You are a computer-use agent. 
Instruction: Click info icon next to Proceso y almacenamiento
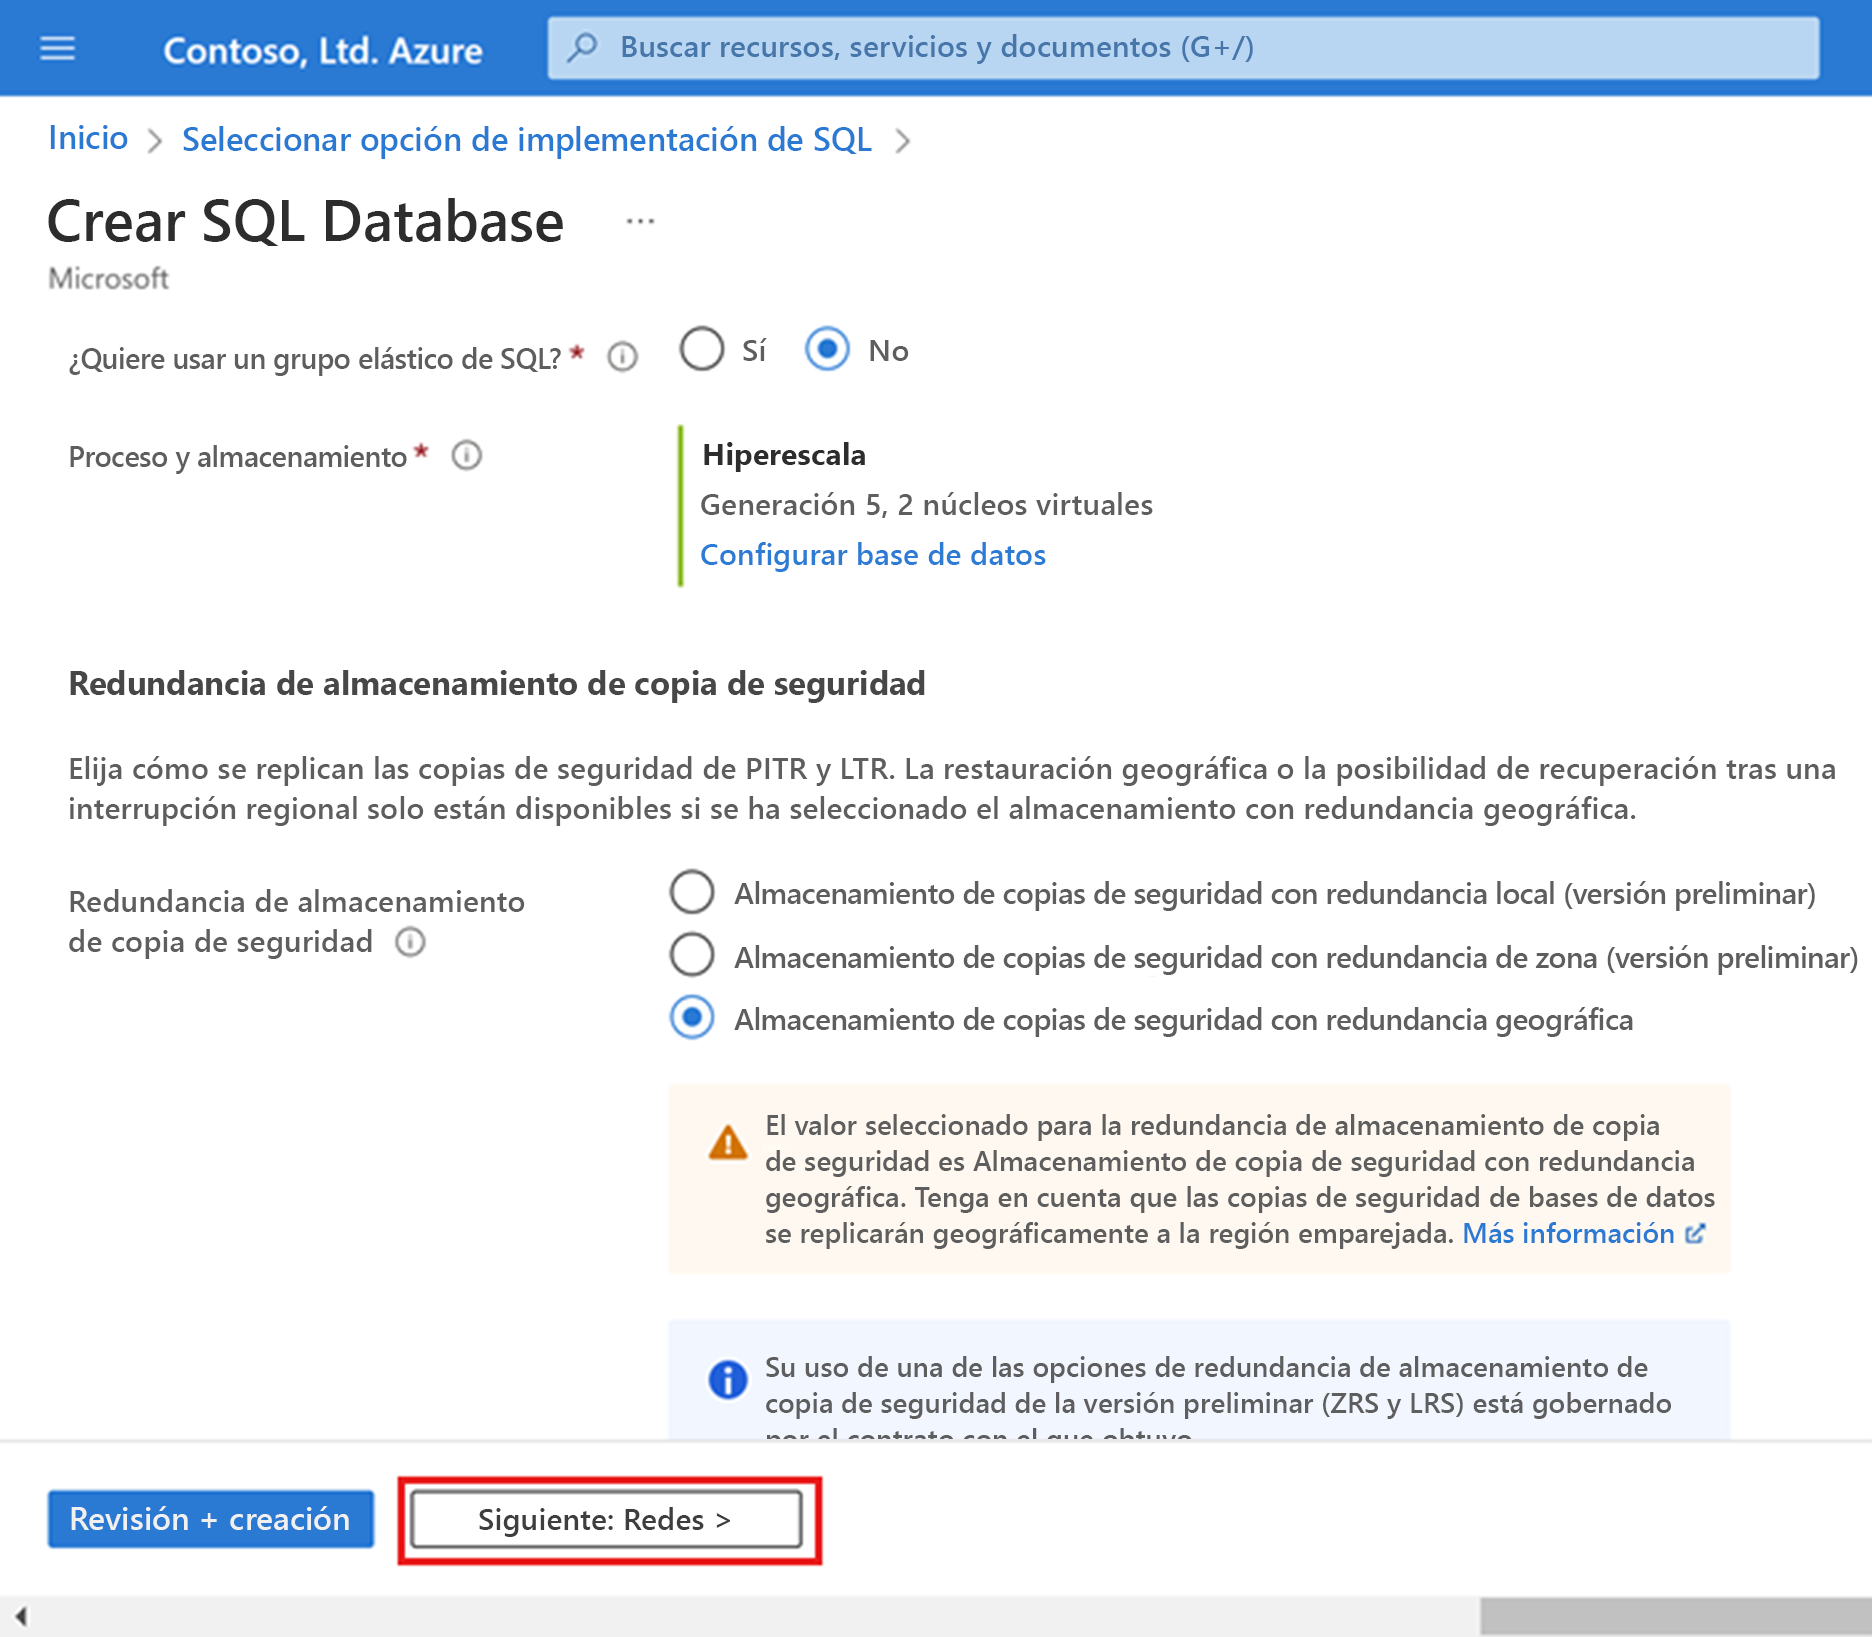pyautogui.click(x=467, y=456)
